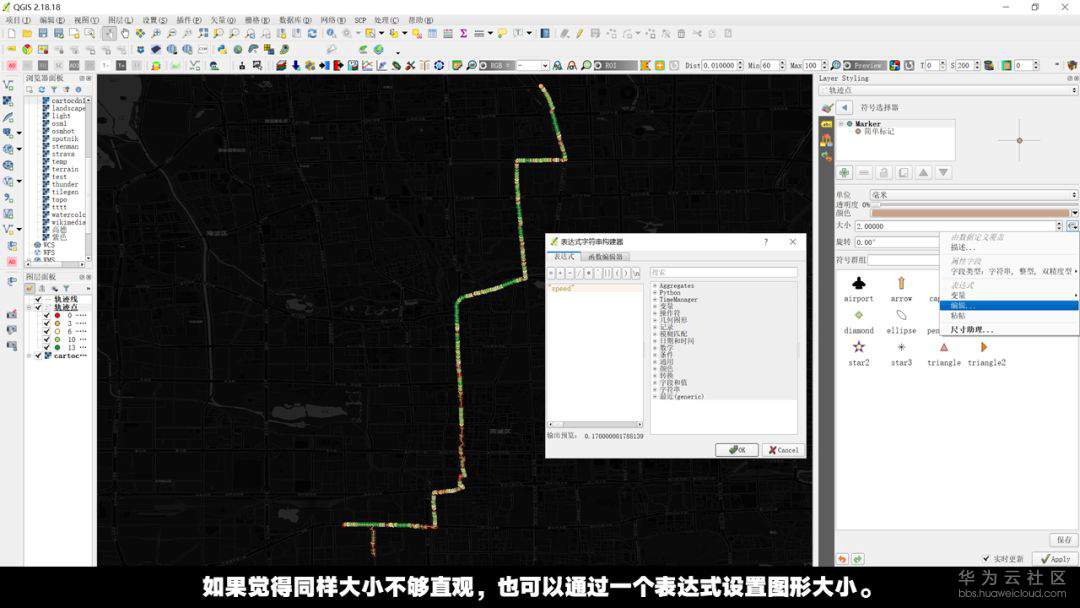Click the Sigma statistics summary icon
The width and height of the screenshot is (1080, 608).
pos(464,33)
